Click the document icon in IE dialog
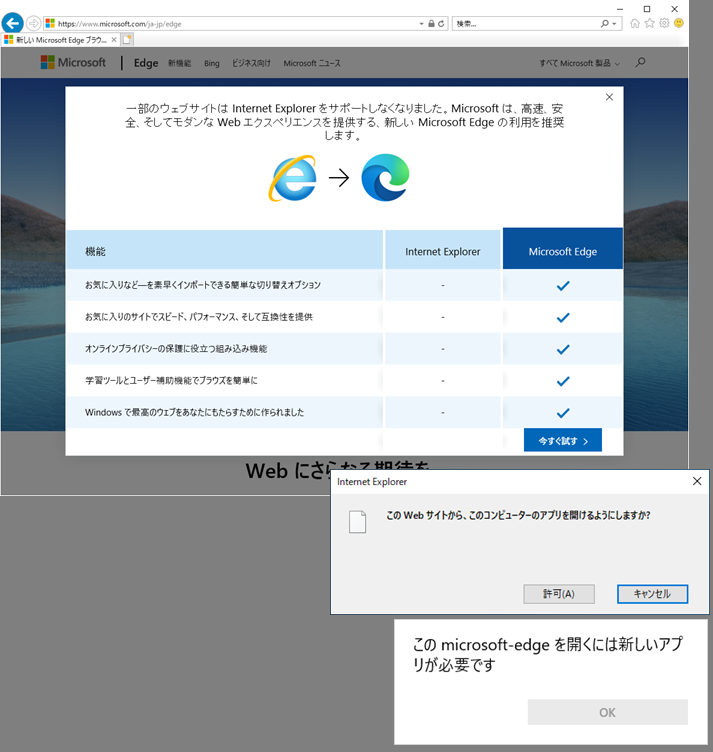The image size is (713, 752). tap(358, 522)
